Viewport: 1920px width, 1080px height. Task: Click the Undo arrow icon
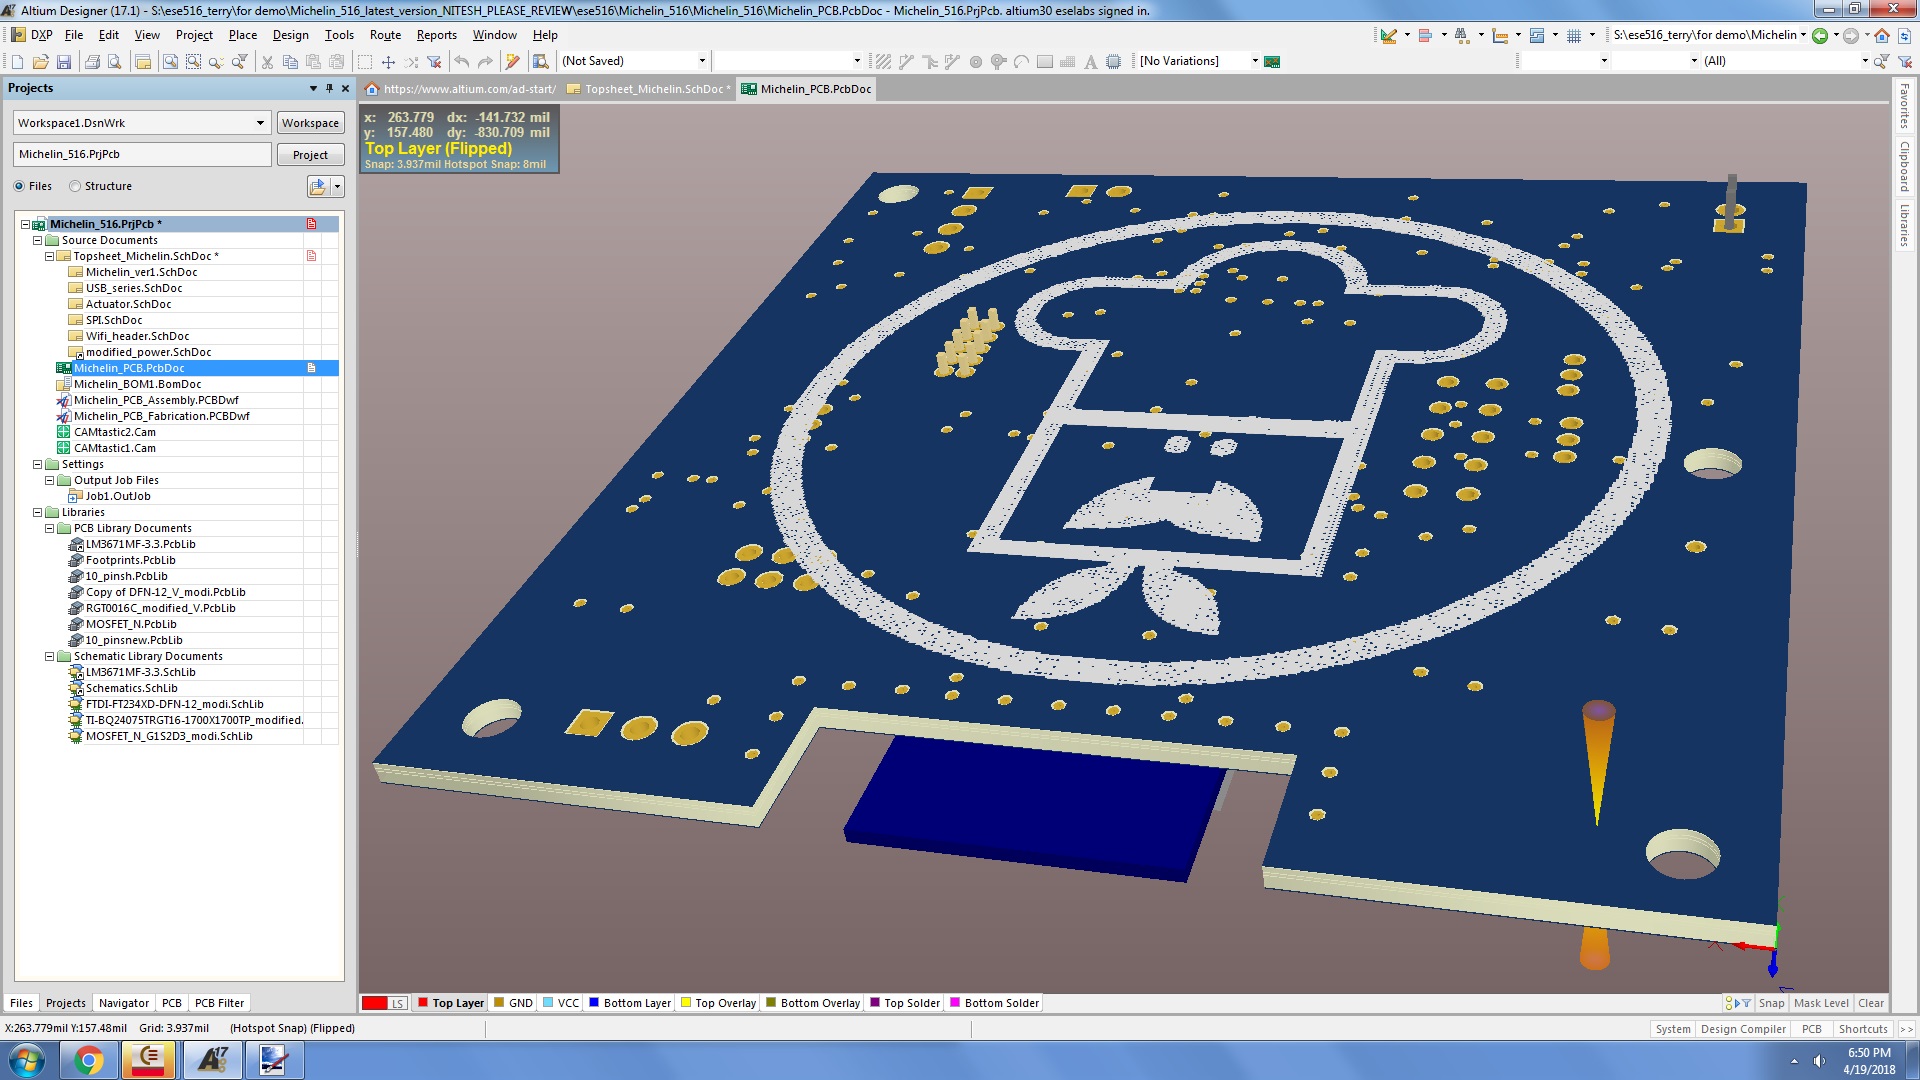coord(461,62)
